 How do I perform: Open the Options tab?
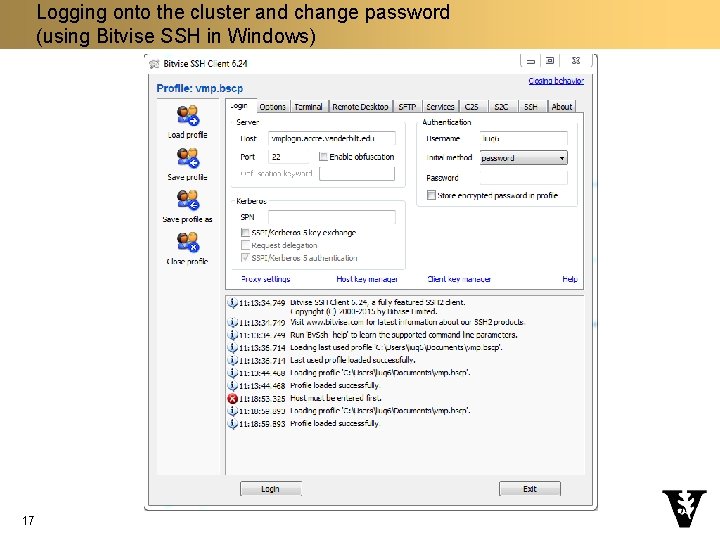pos(272,107)
